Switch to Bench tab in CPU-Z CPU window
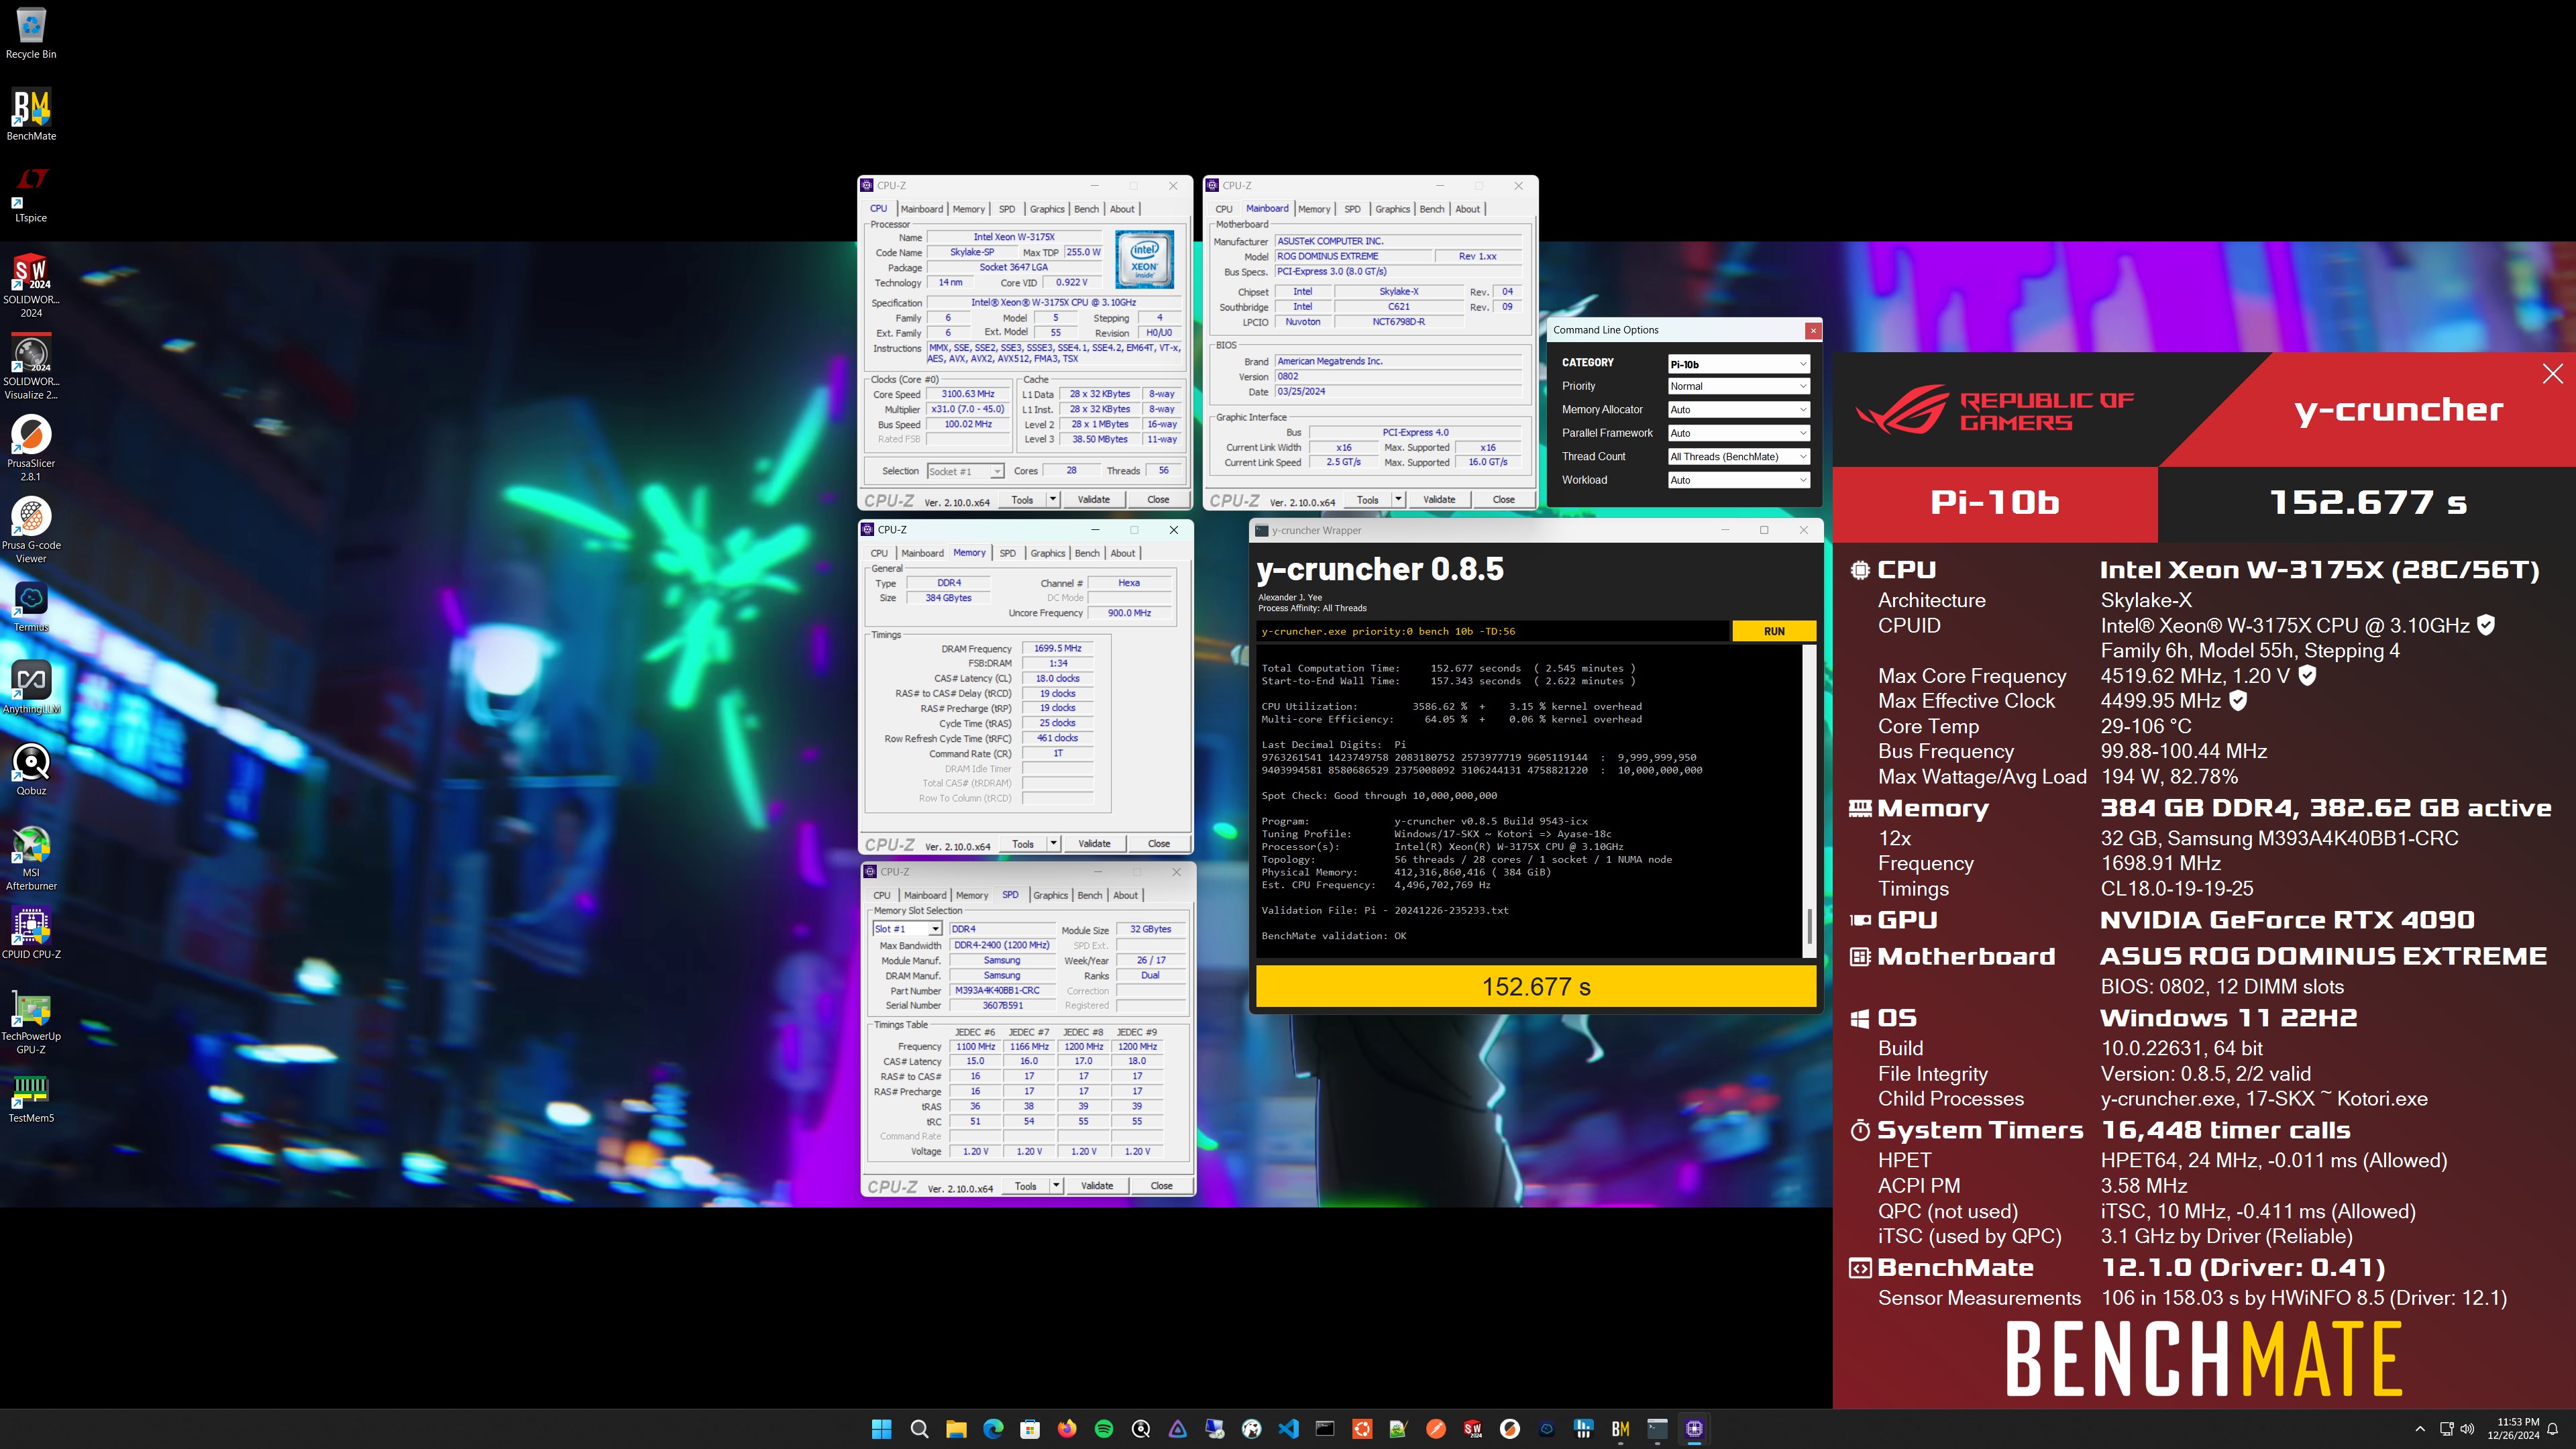This screenshot has width=2576, height=1449. (x=1086, y=209)
